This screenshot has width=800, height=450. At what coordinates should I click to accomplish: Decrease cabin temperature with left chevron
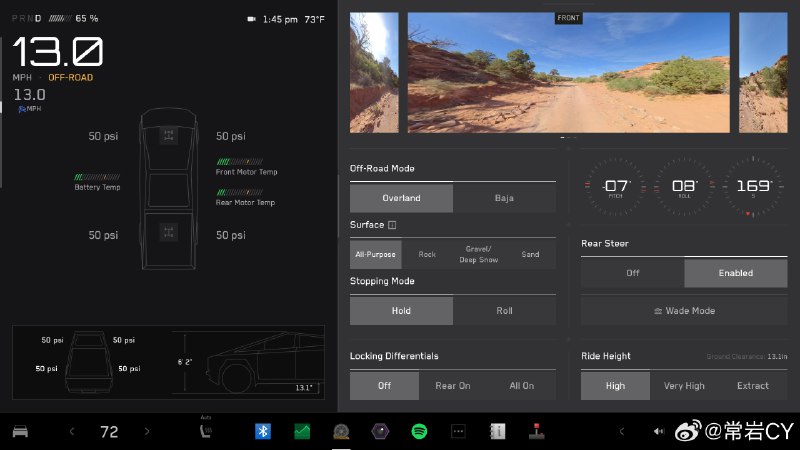pyautogui.click(x=72, y=432)
